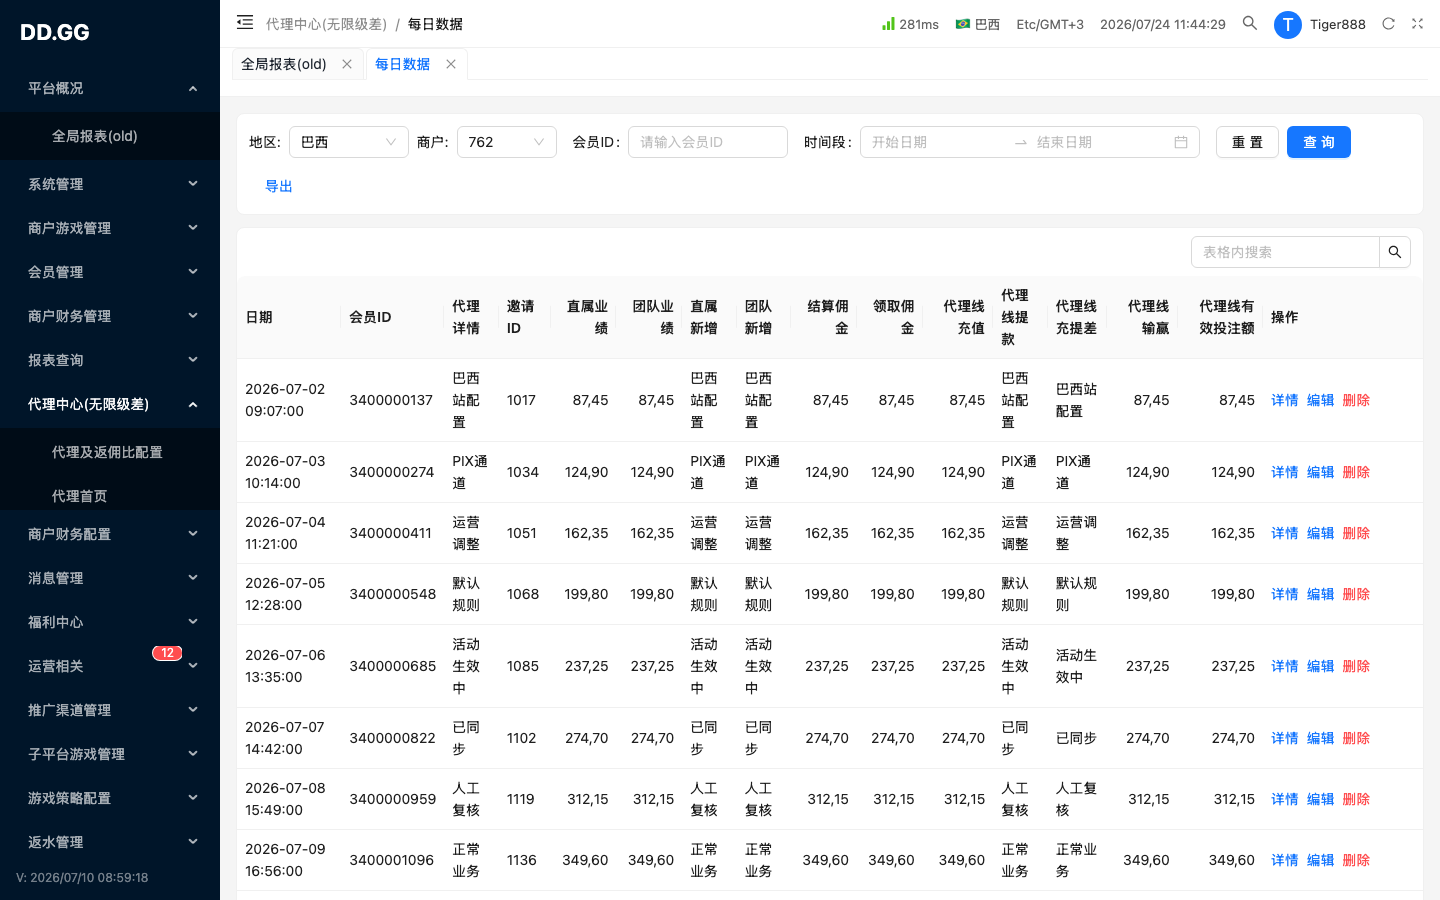Expand the 会员管理 sidebar menu
This screenshot has width=1440, height=900.
[110, 272]
